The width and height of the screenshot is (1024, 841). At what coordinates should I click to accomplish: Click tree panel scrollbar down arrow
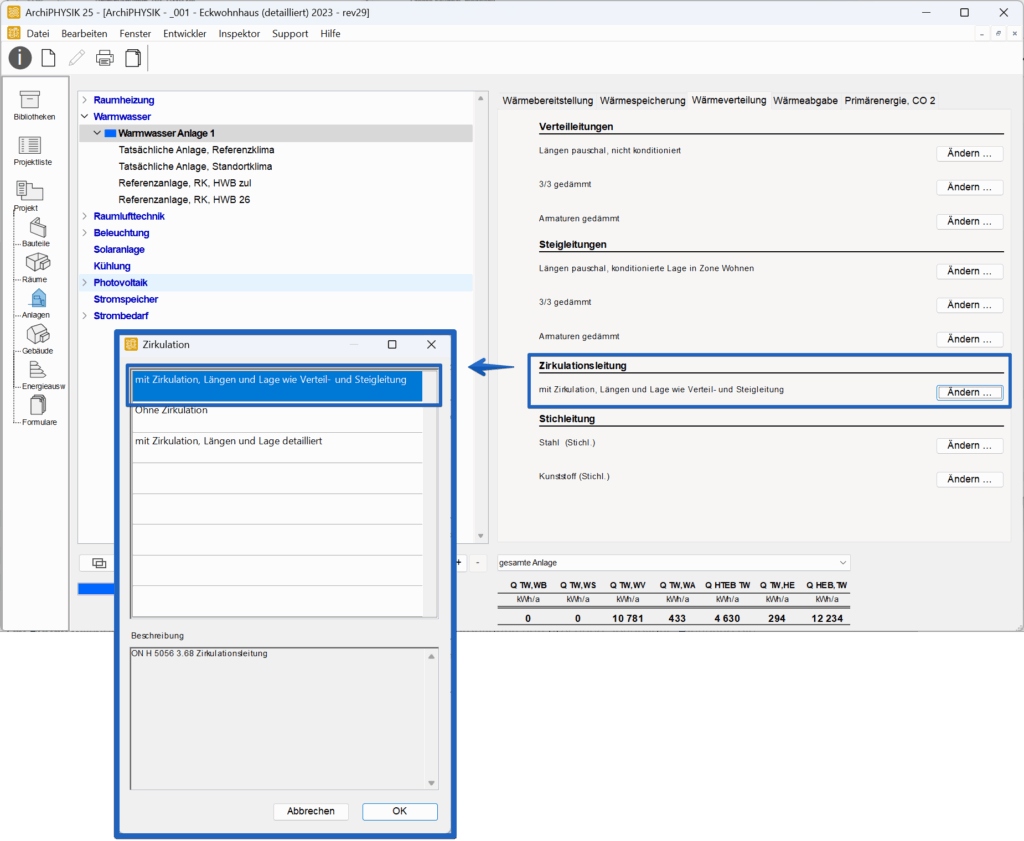[x=481, y=536]
